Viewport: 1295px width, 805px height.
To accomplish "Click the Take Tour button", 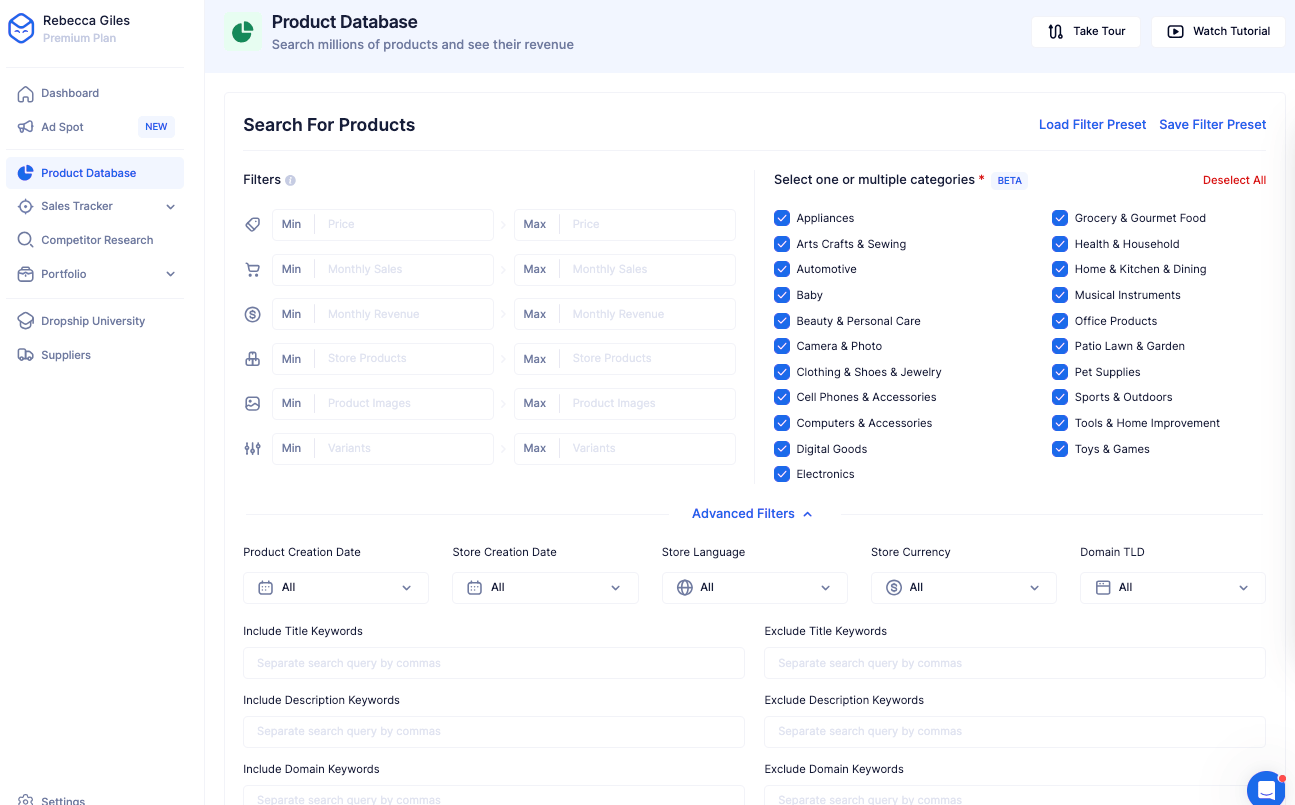I will [1086, 31].
